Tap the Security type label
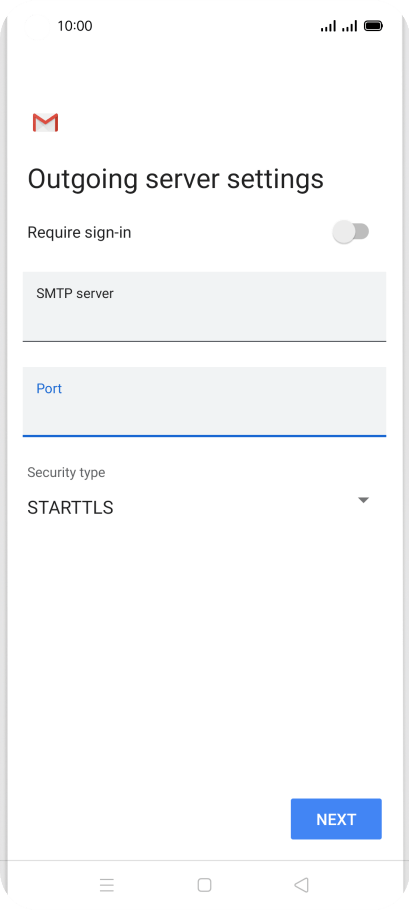Viewport: 409px width, 910px height. click(66, 472)
